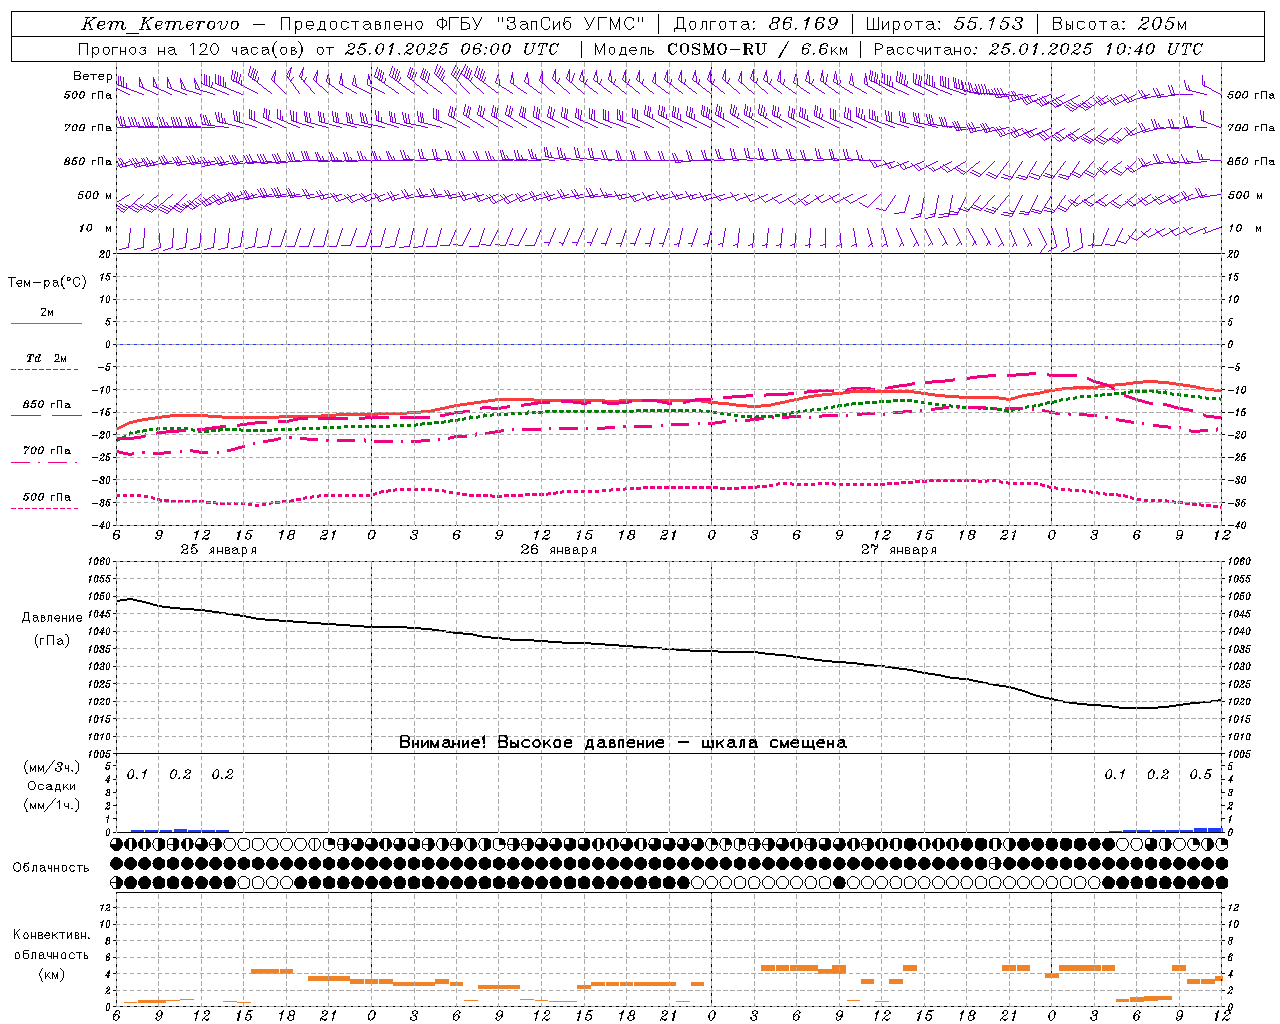Viewport: 1280px width, 1024px height.
Task: Click the 'Давление' pressure panel label
Action: click(x=52, y=618)
